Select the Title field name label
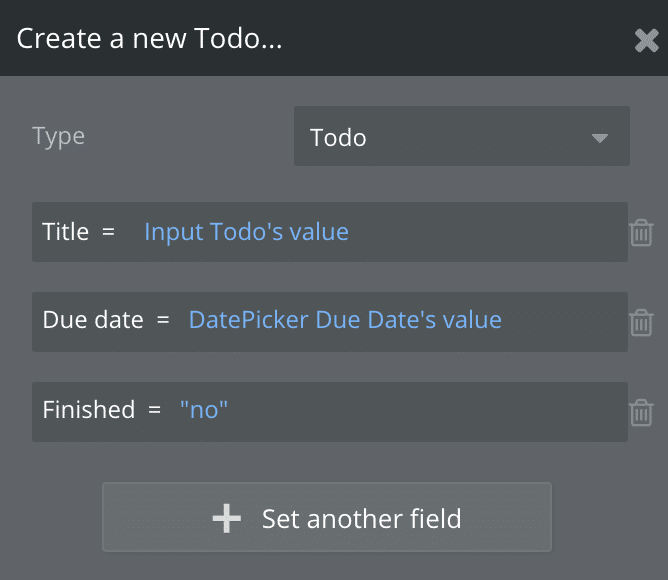Image resolution: width=668 pixels, height=580 pixels. (66, 232)
